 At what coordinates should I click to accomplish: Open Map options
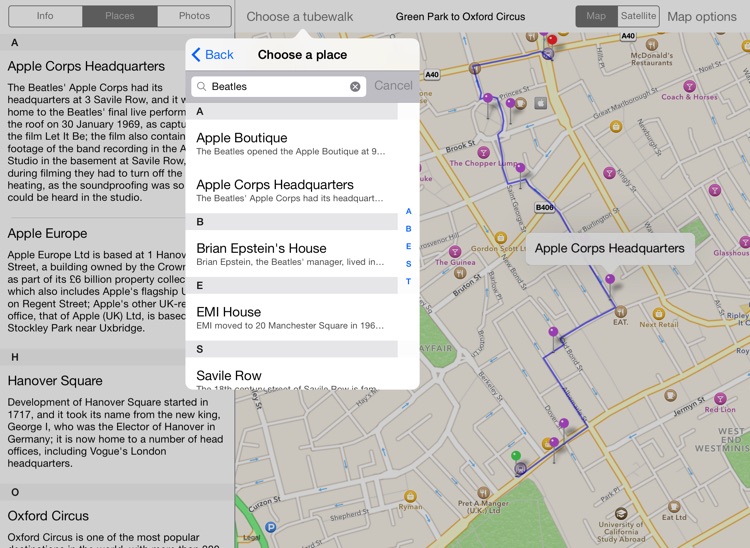(x=702, y=17)
